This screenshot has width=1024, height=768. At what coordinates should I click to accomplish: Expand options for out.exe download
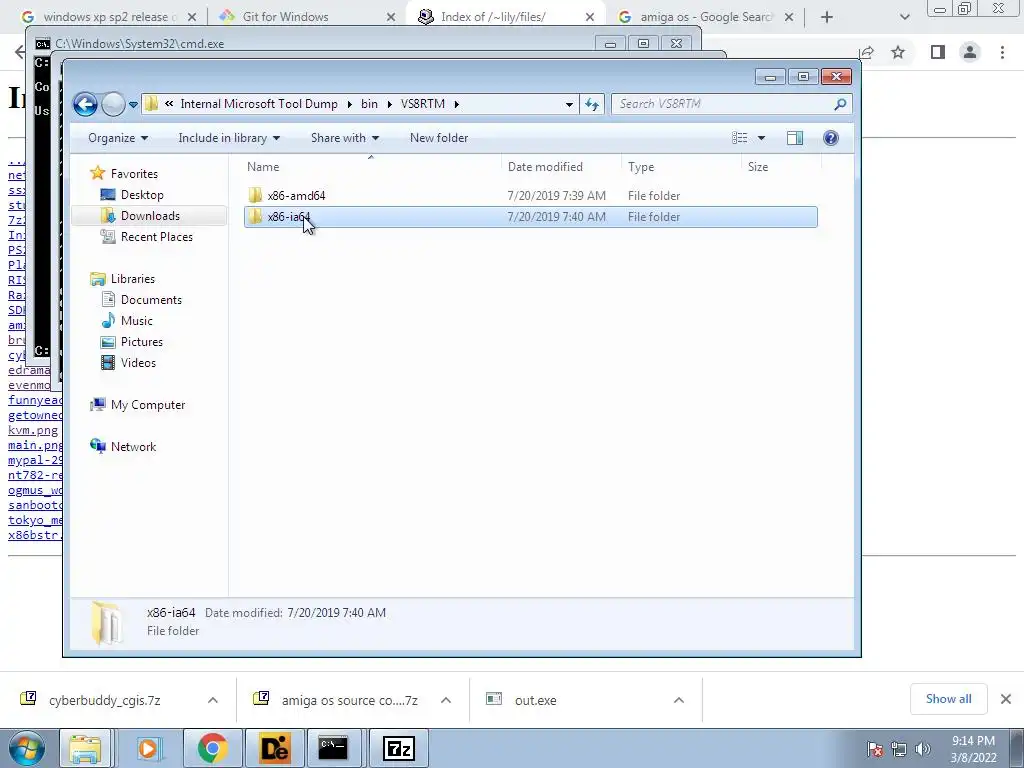pyautogui.click(x=679, y=700)
